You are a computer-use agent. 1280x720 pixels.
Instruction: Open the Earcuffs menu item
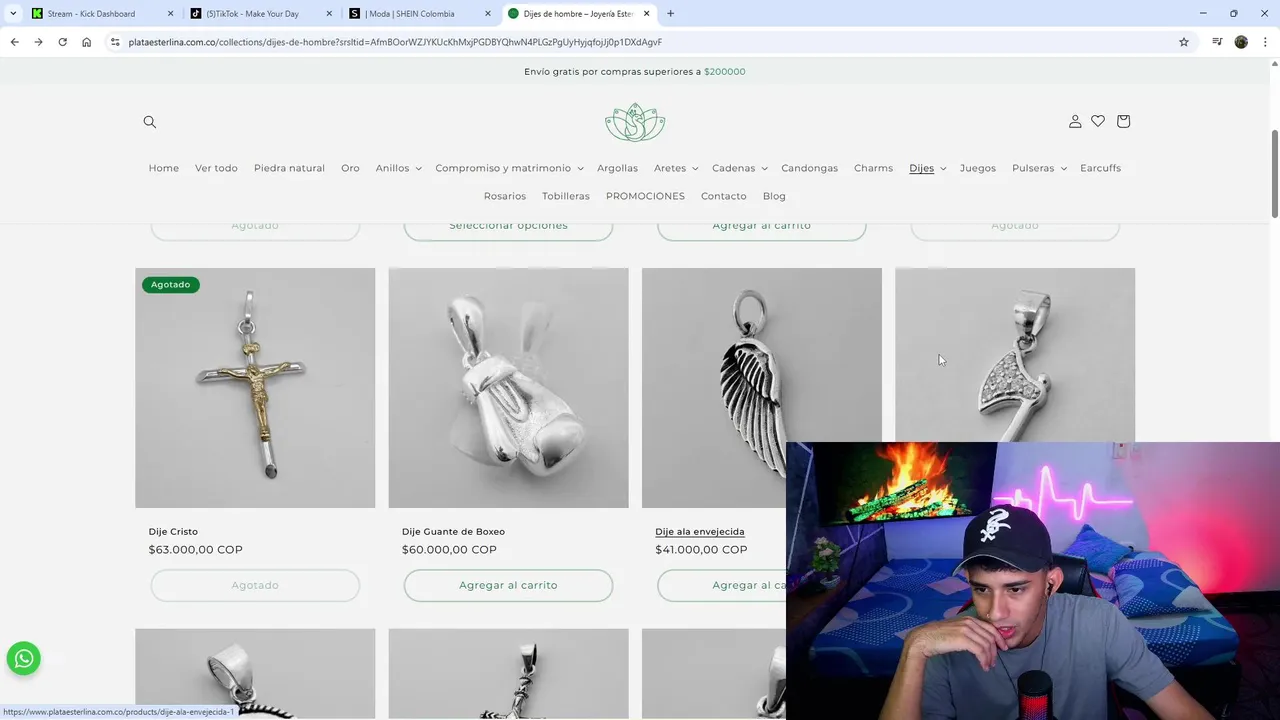coord(1100,168)
